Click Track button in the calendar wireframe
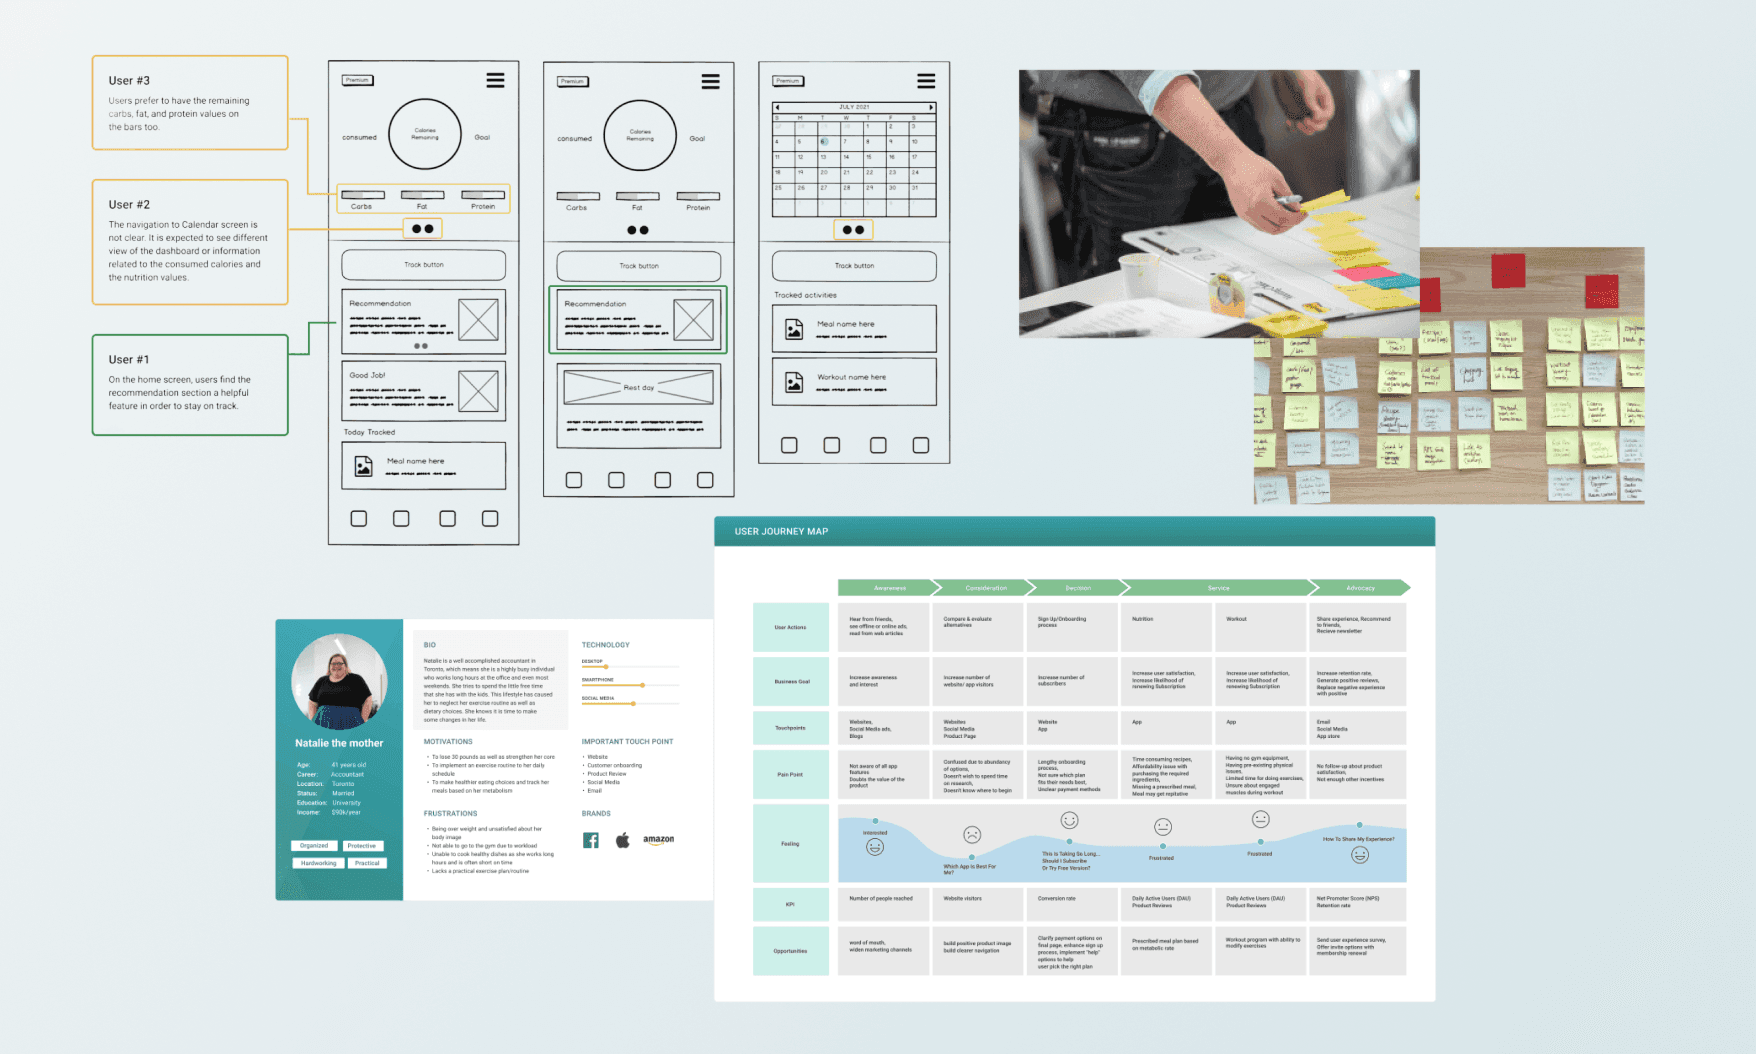 854,266
